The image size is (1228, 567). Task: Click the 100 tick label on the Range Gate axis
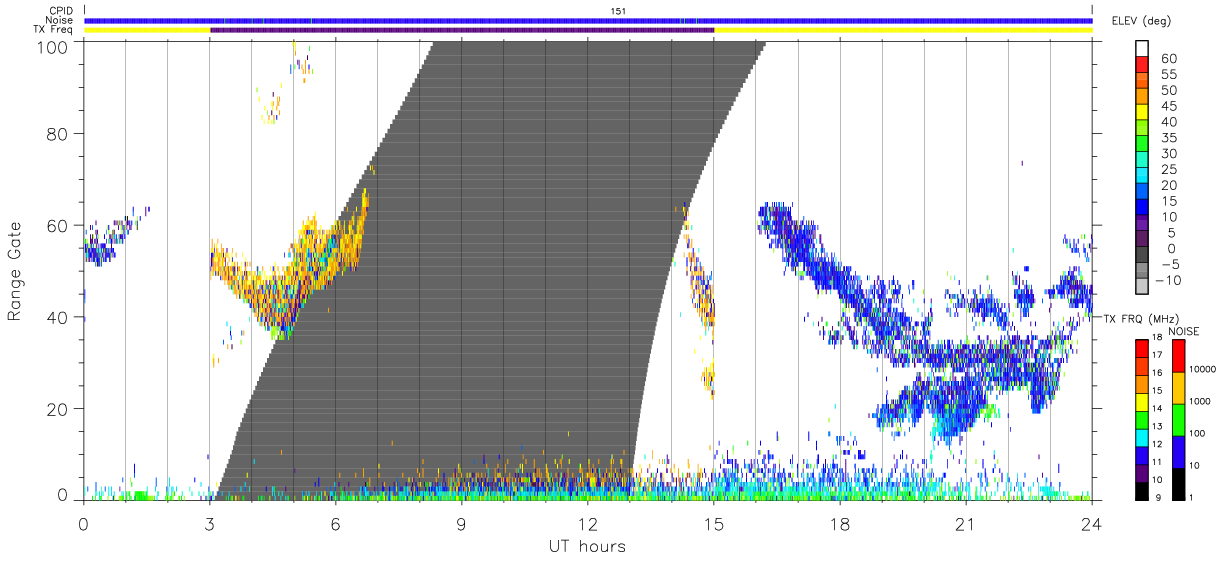(52, 47)
